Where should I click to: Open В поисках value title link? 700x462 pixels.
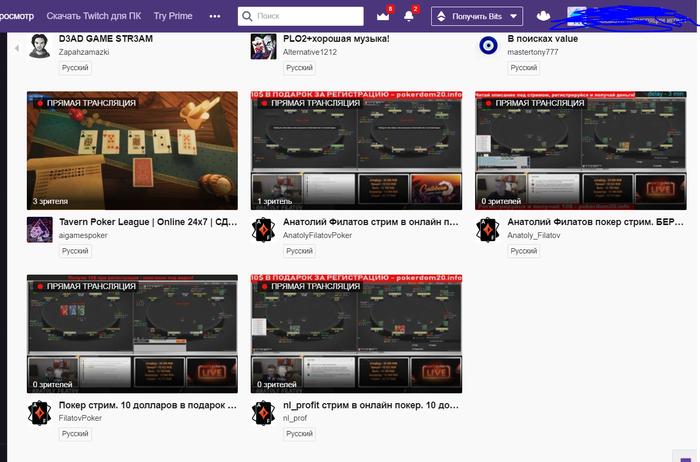point(542,39)
